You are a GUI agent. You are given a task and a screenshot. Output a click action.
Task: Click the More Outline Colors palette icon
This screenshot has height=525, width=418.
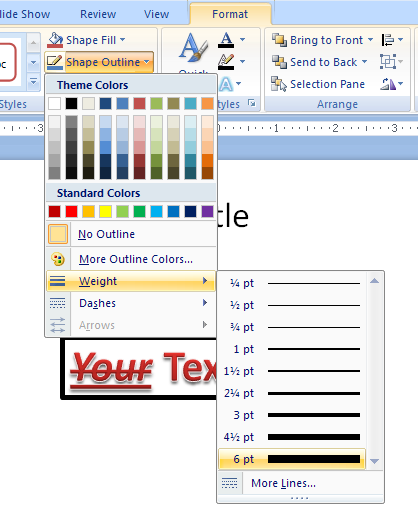point(58,259)
